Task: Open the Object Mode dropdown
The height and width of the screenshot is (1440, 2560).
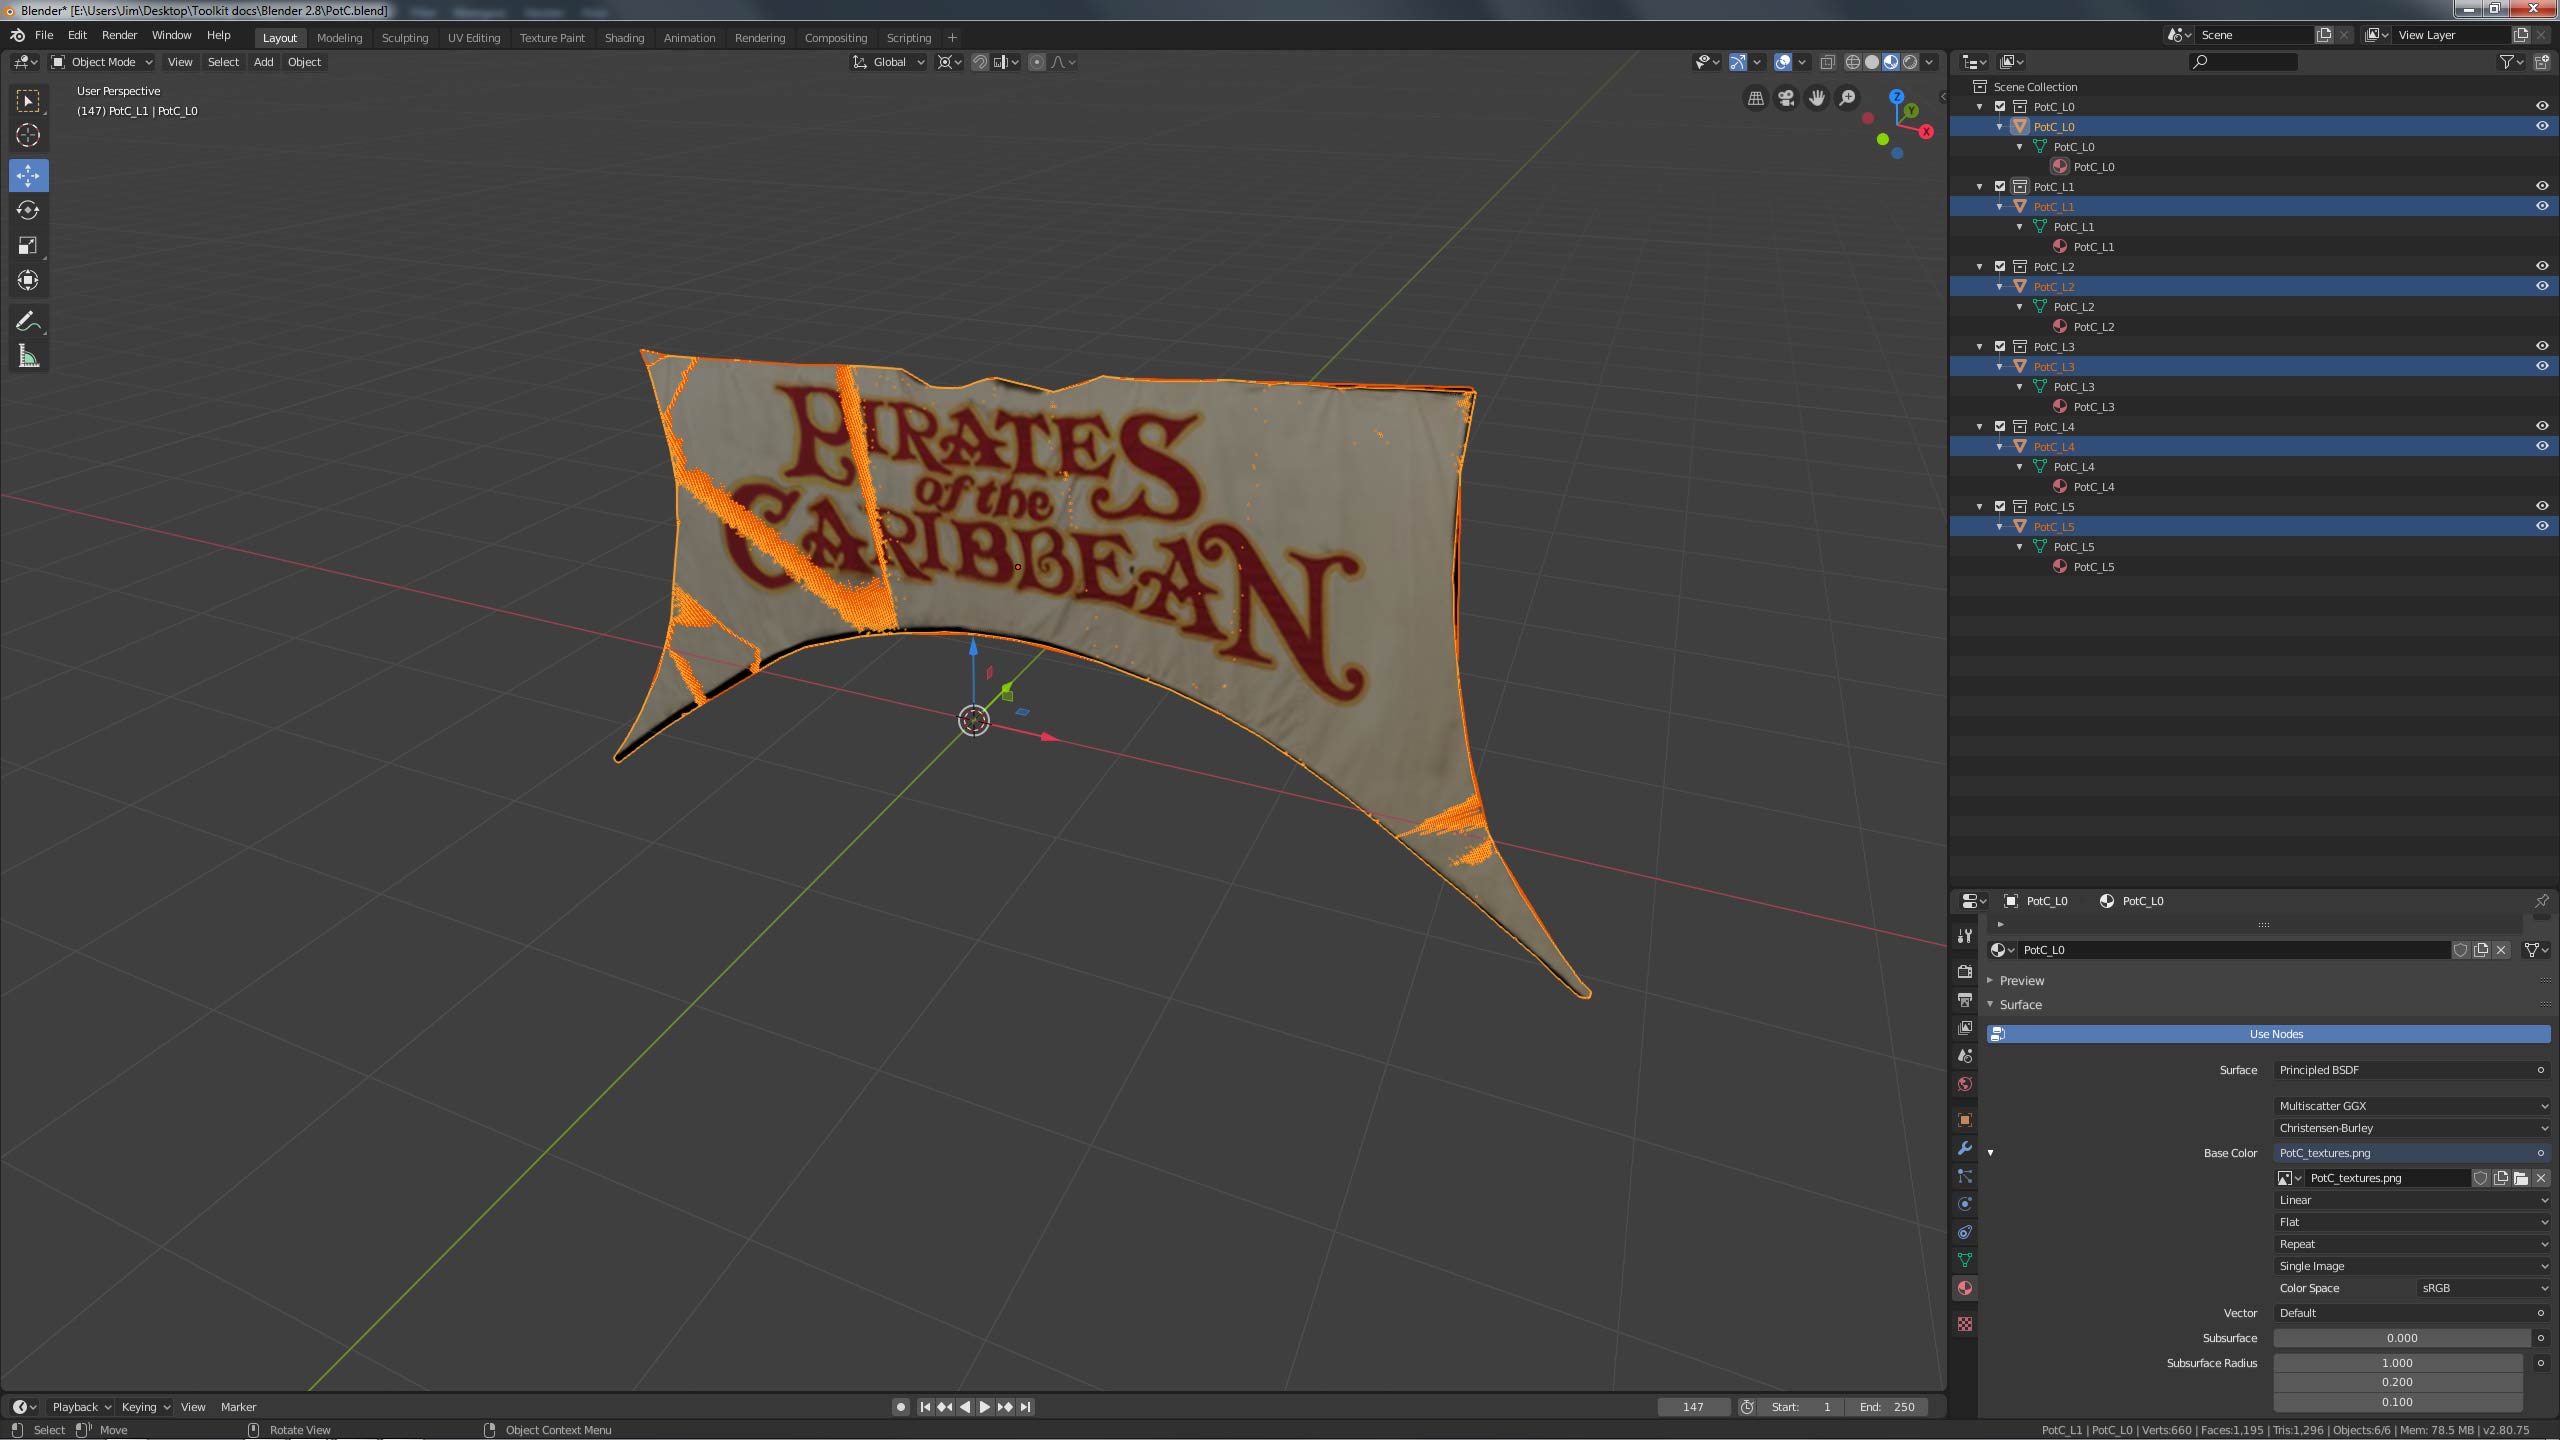Action: pyautogui.click(x=101, y=62)
